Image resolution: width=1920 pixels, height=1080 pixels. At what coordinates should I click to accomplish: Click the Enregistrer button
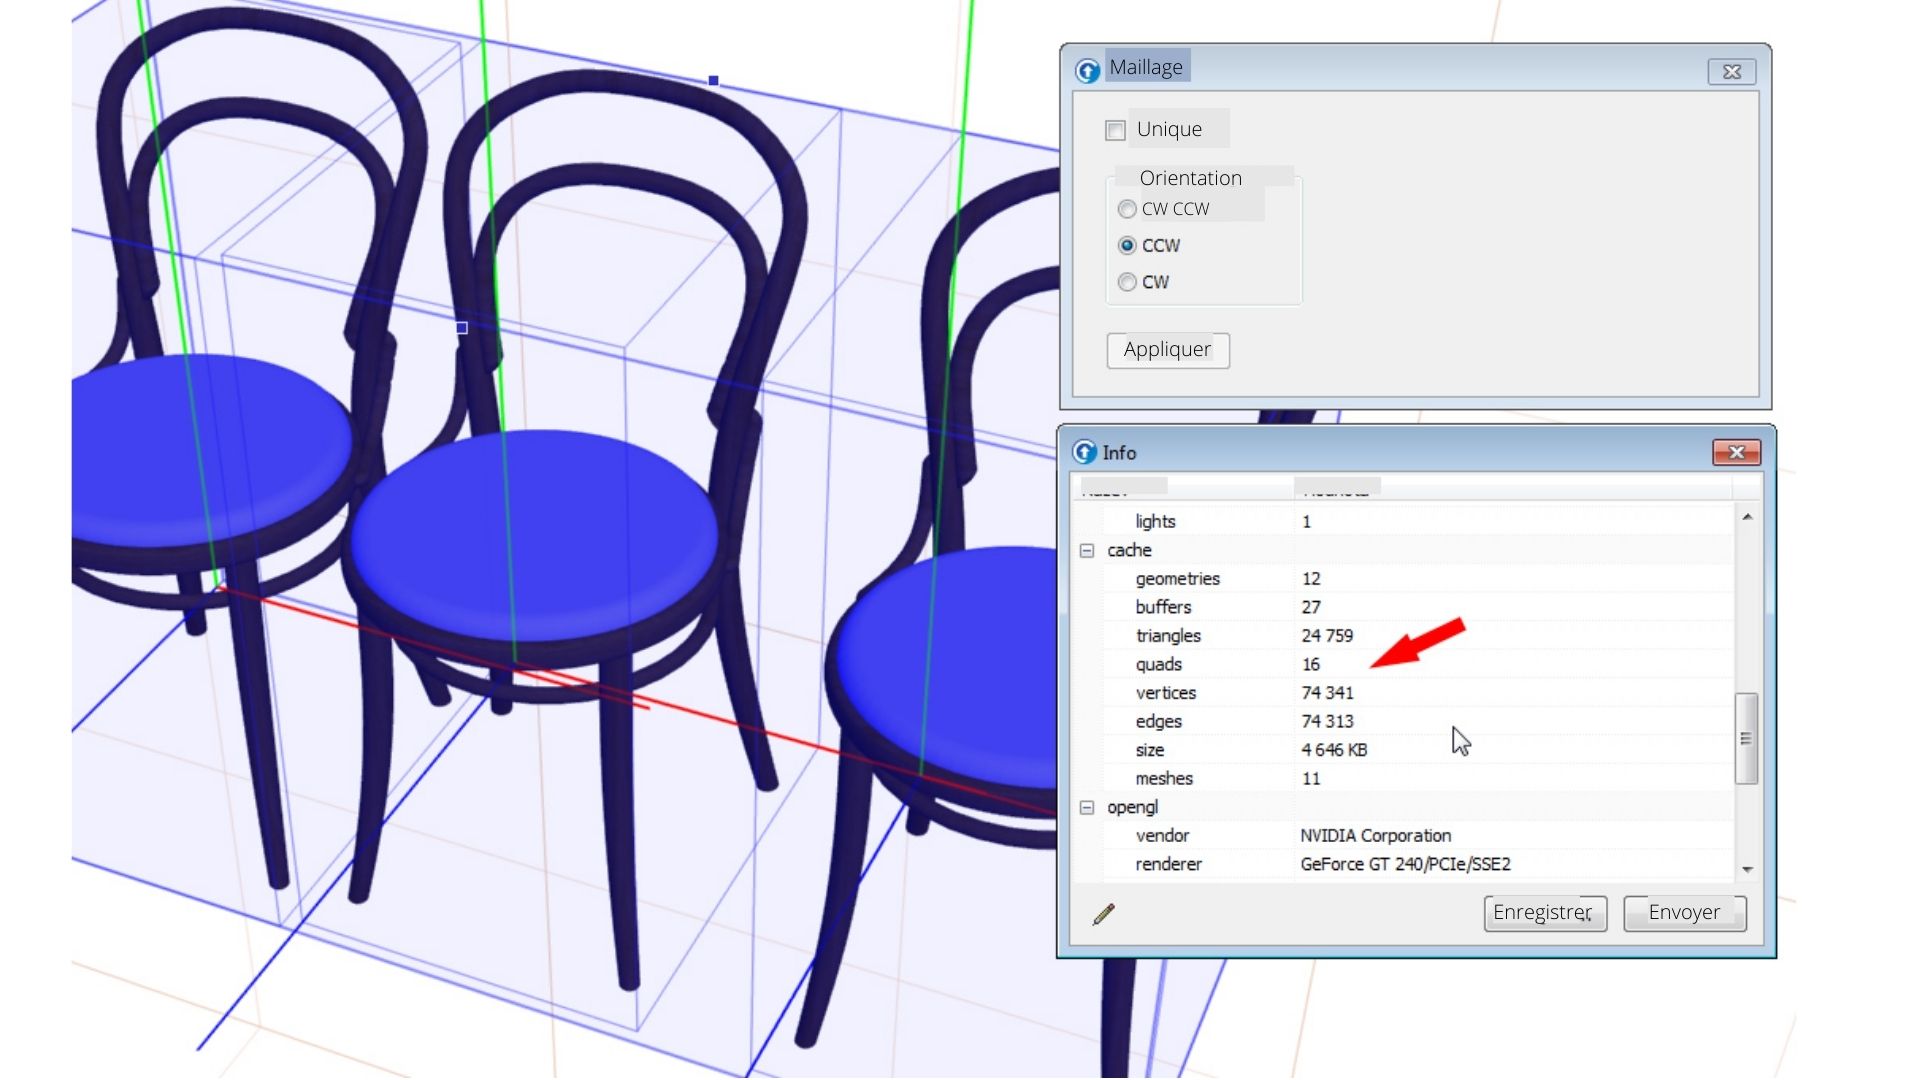(x=1544, y=913)
